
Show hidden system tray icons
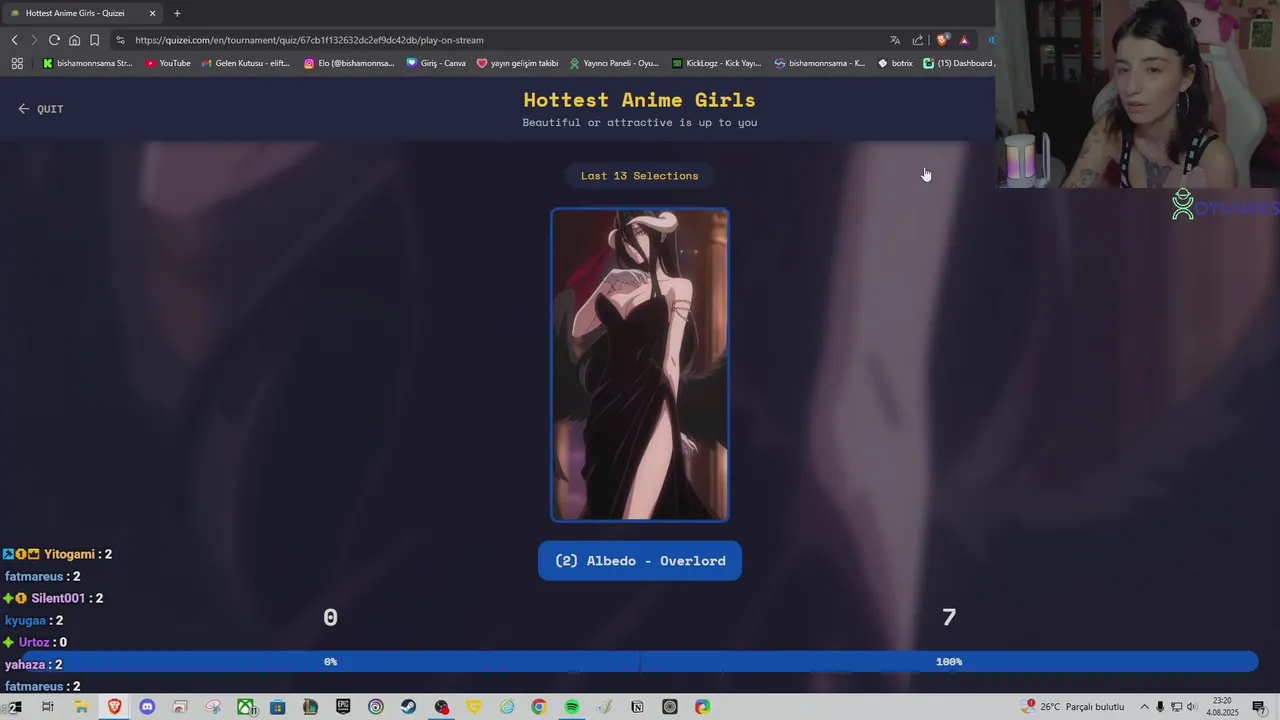pyautogui.click(x=1144, y=707)
